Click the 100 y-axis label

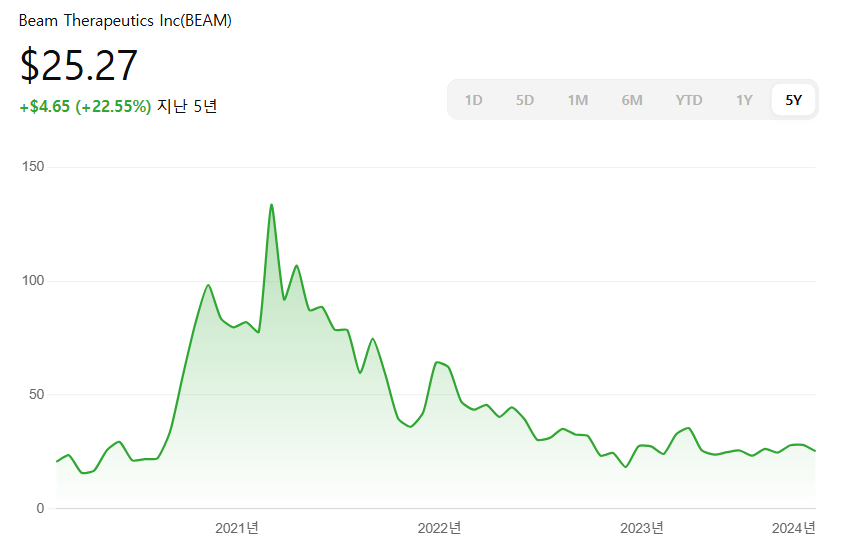pos(33,280)
